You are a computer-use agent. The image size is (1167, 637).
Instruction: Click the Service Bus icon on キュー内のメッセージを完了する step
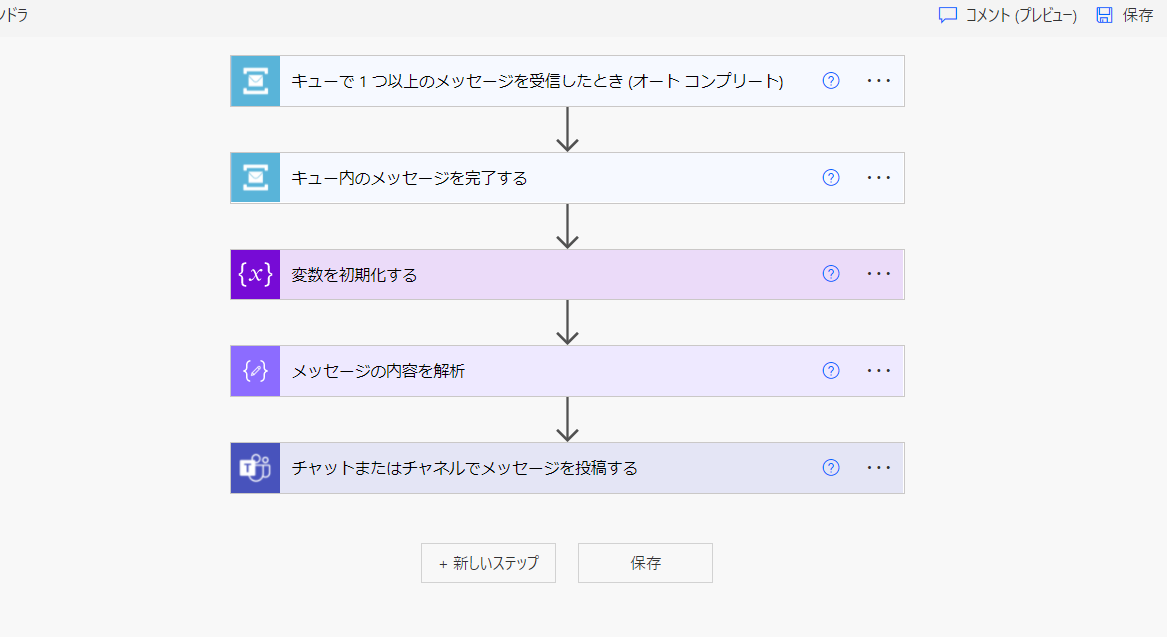255,177
